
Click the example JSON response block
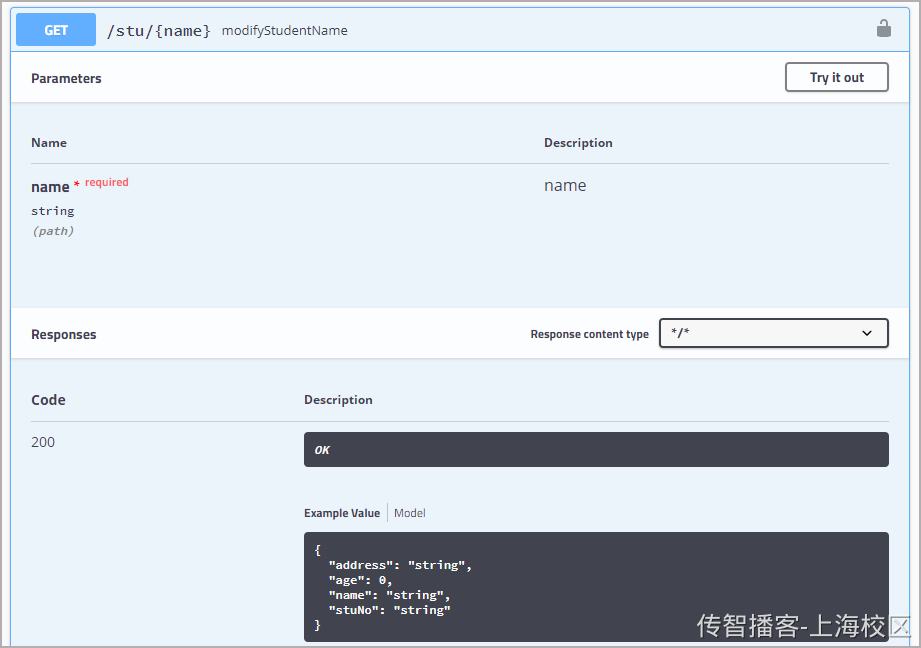click(596, 587)
